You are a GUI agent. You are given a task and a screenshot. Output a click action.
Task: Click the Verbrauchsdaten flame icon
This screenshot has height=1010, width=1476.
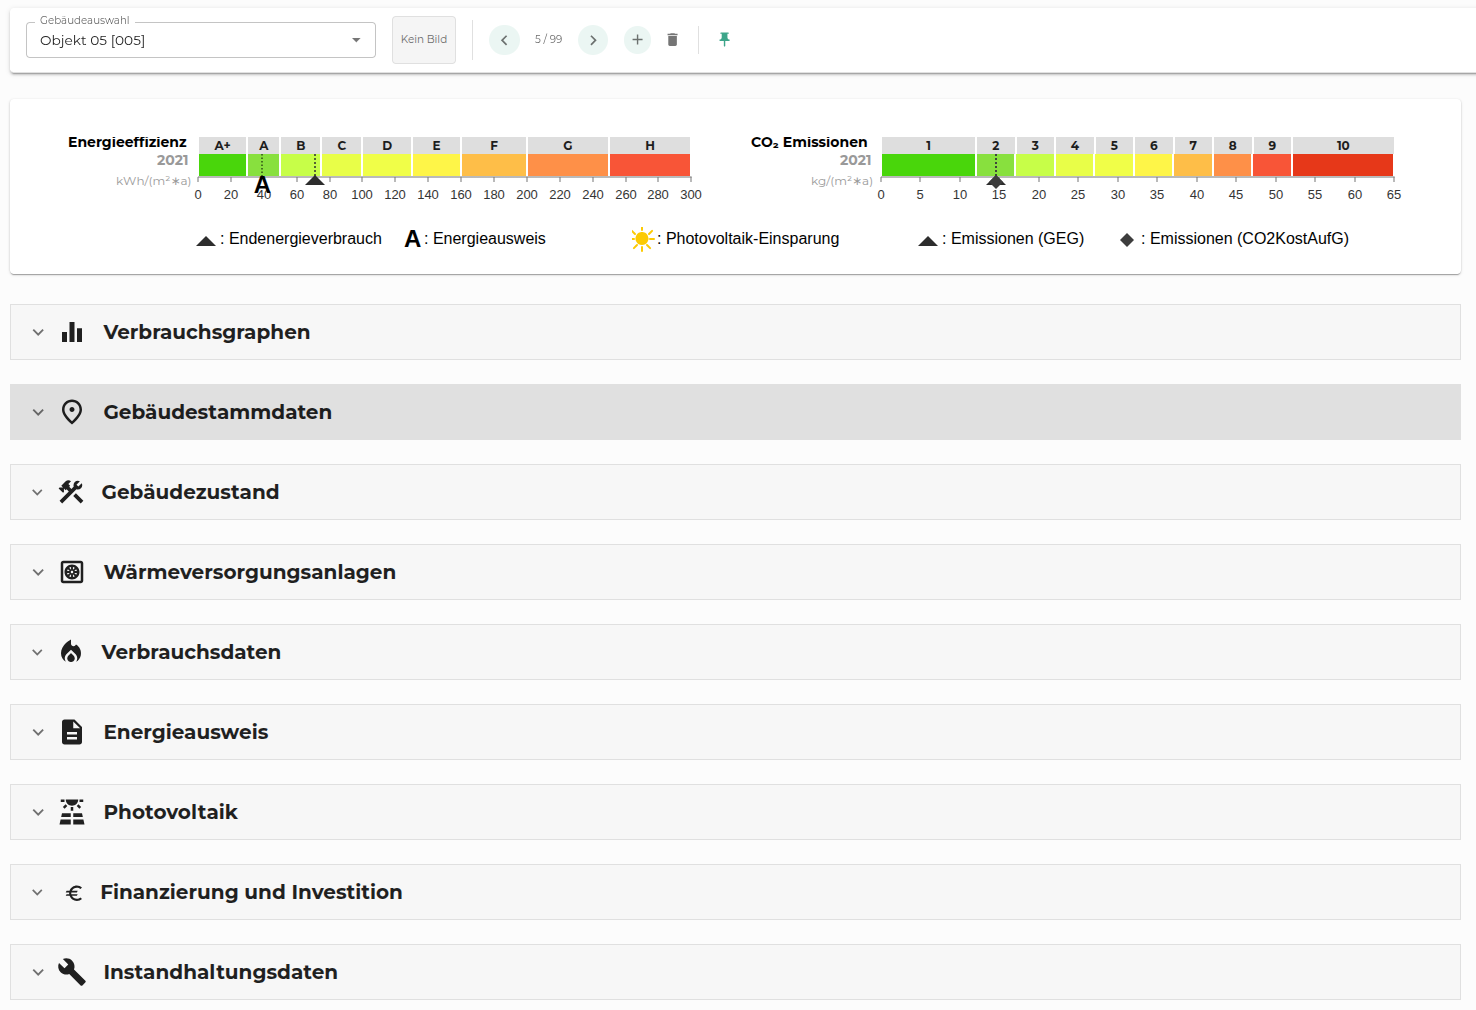click(71, 652)
